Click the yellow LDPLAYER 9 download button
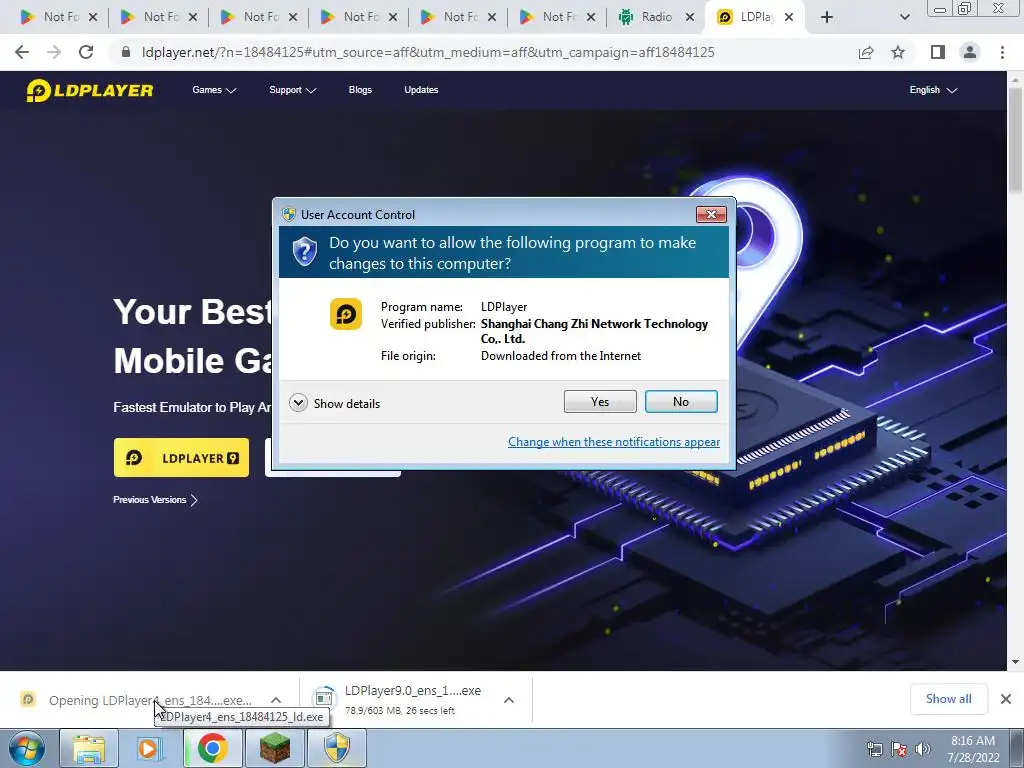This screenshot has width=1024, height=768. click(181, 458)
